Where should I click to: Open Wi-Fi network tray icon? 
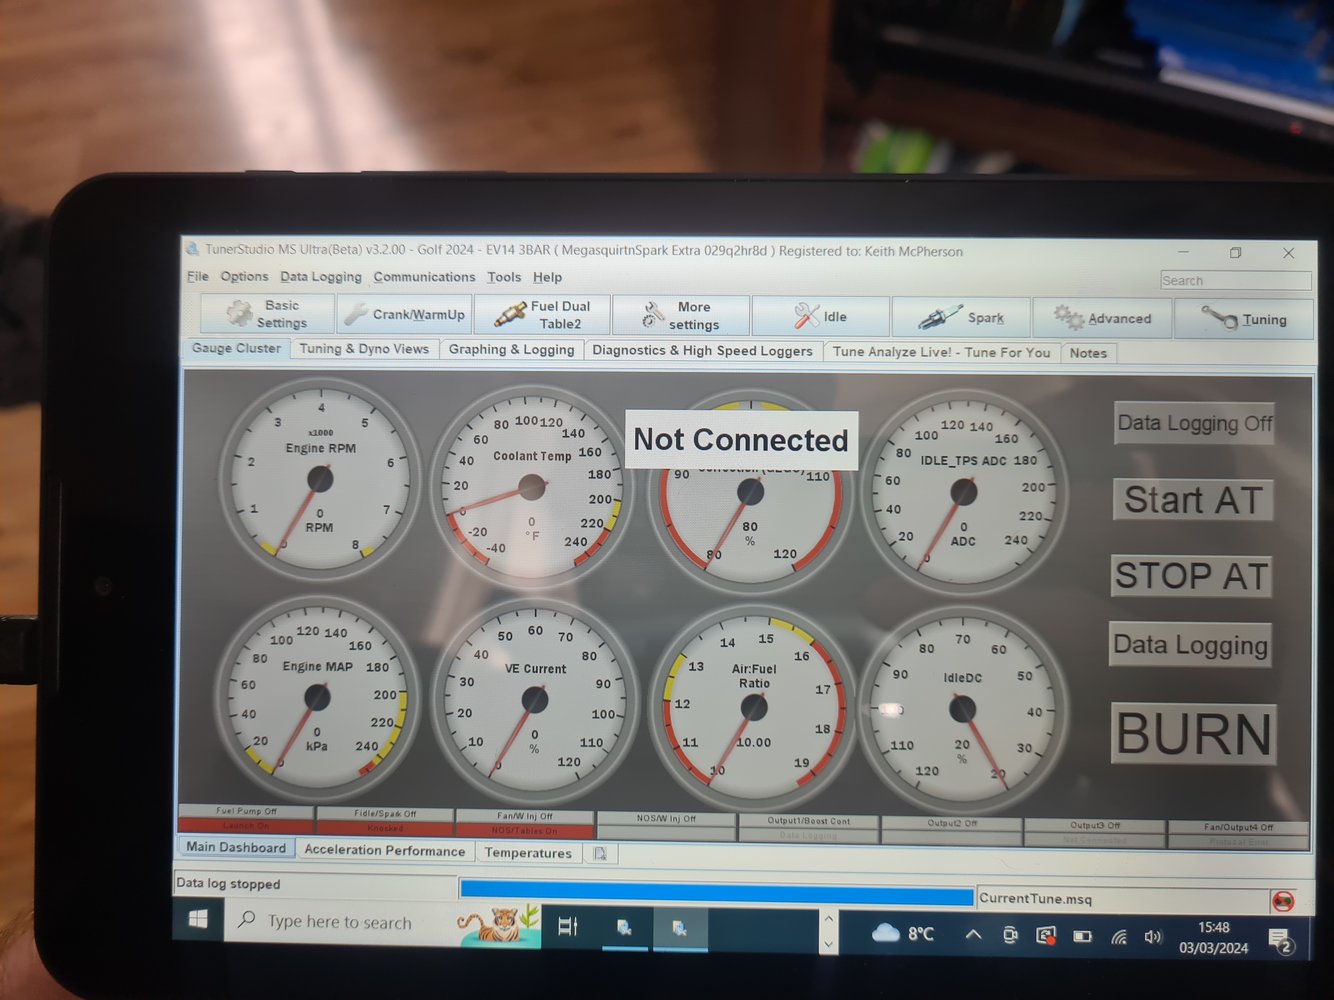[x=1119, y=937]
